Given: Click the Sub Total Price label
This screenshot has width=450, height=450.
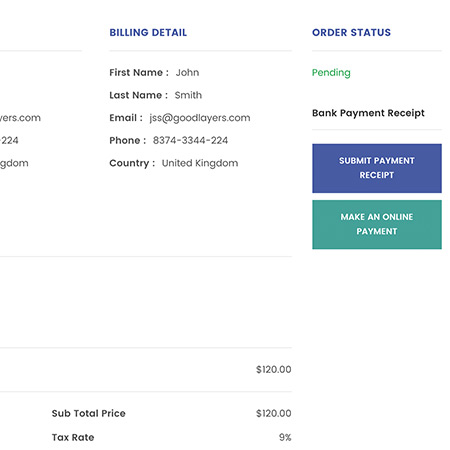Looking at the screenshot, I should [89, 413].
